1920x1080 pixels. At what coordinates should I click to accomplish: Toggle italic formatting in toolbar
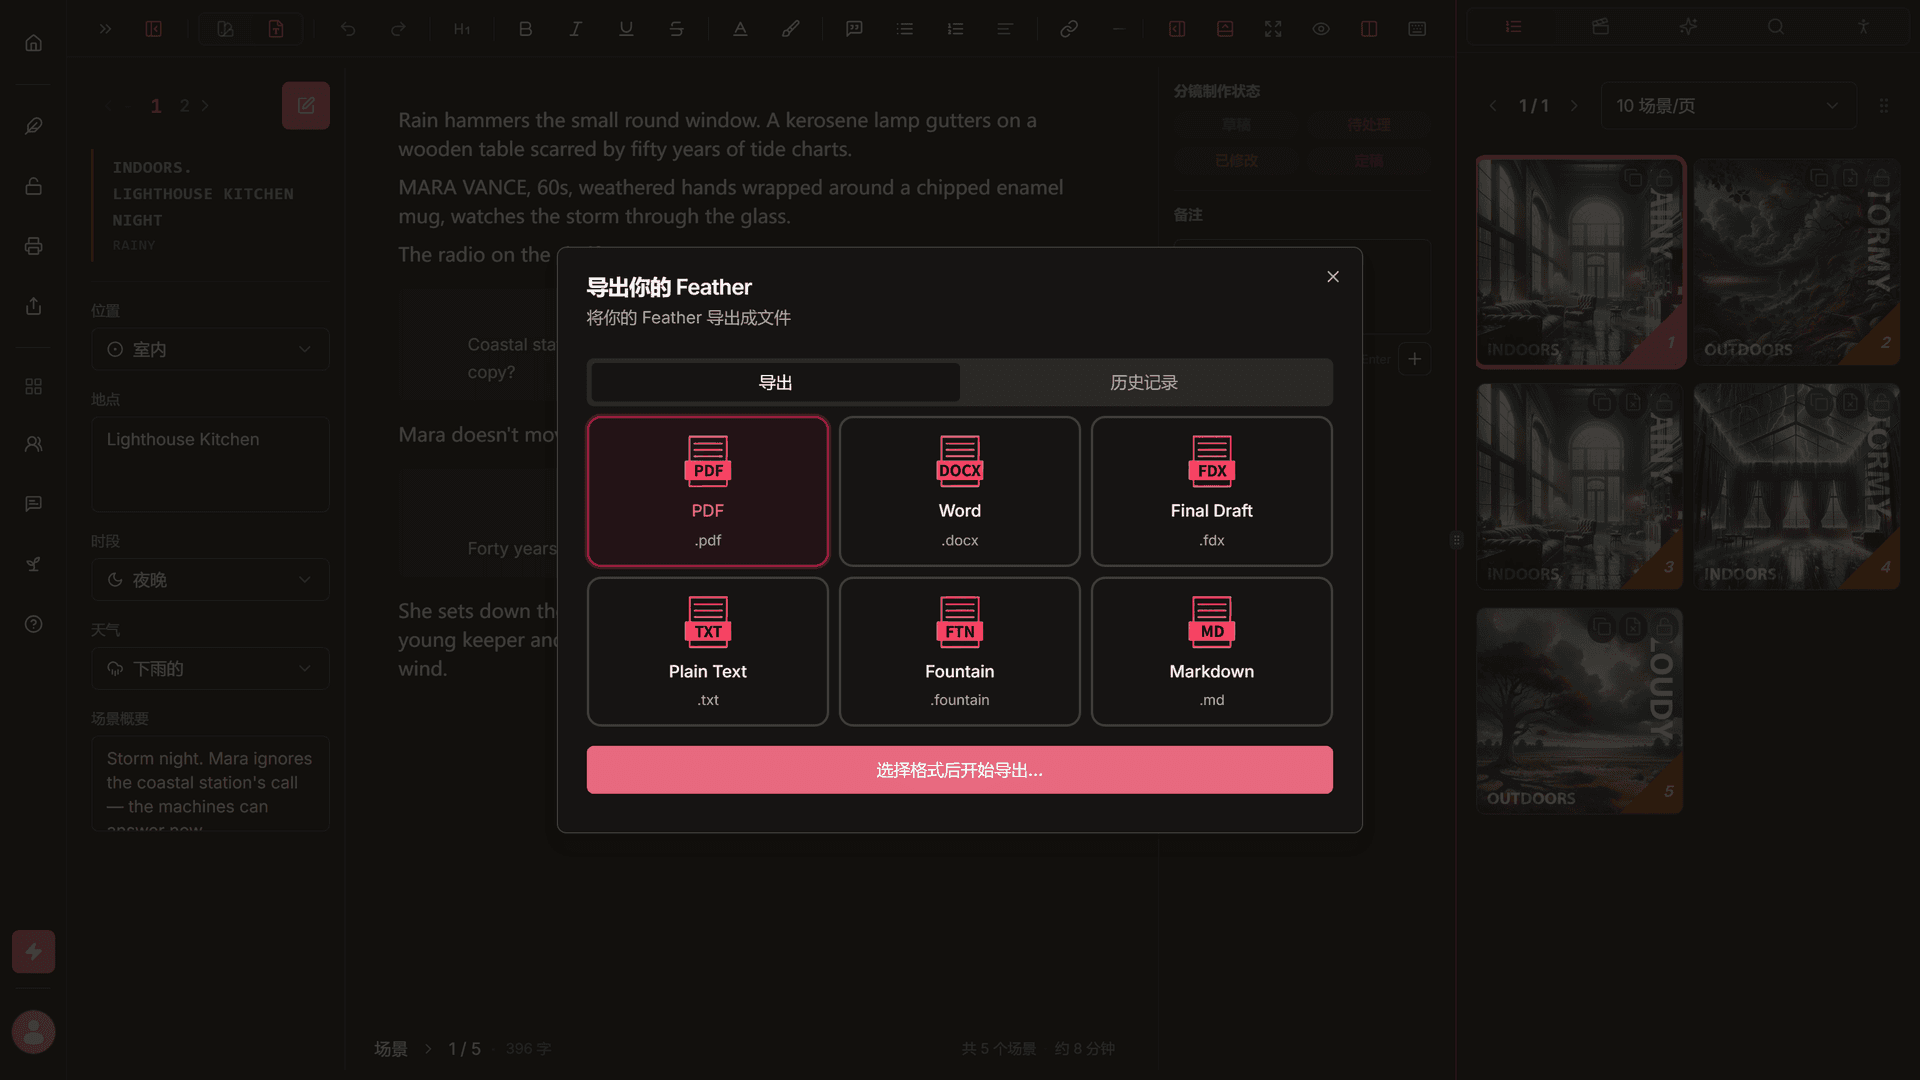click(x=576, y=29)
